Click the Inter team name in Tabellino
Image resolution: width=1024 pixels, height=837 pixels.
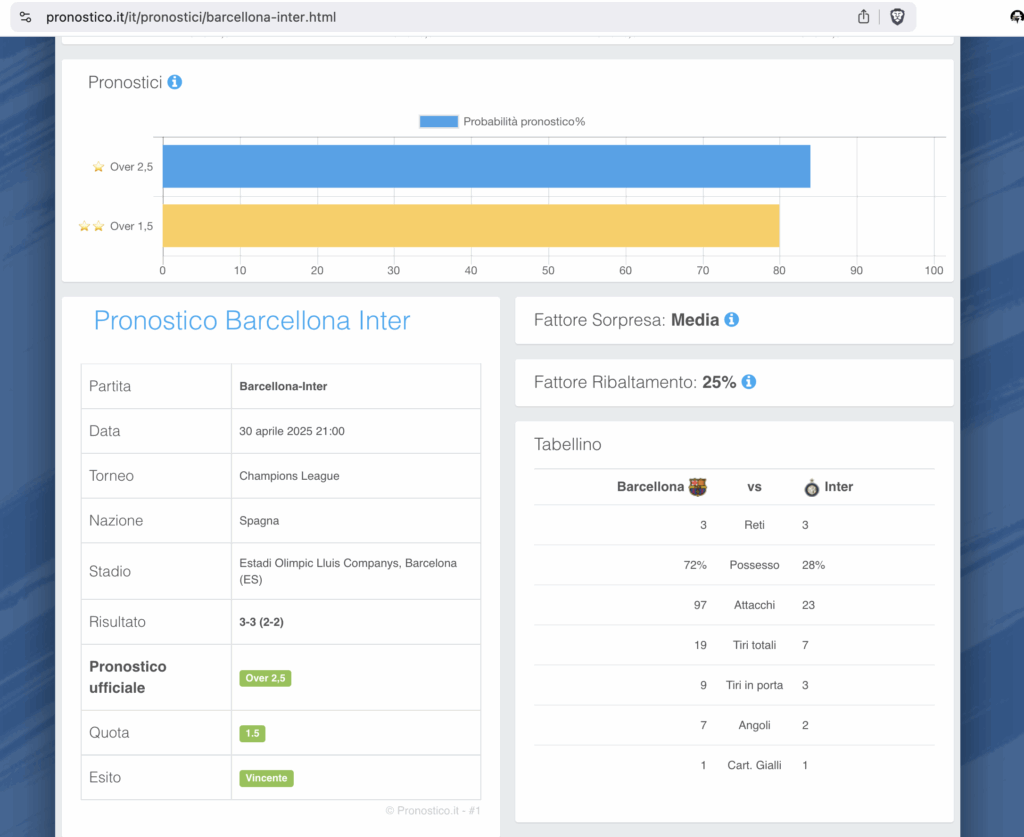[839, 487]
